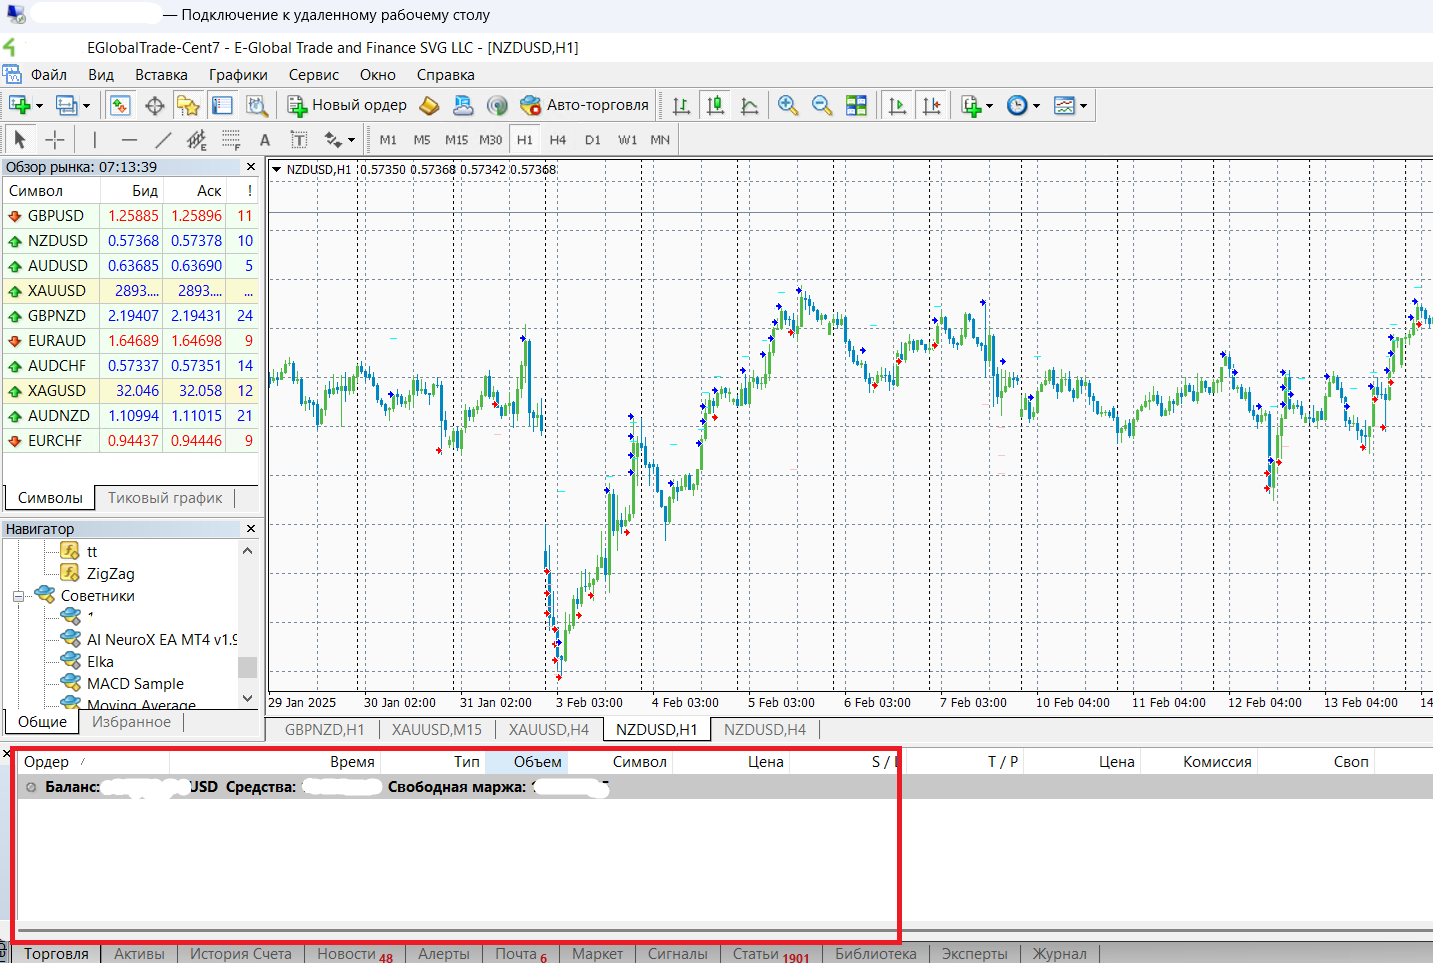The width and height of the screenshot is (1433, 963).
Task: Open the Сервис menu
Action: pos(313,75)
